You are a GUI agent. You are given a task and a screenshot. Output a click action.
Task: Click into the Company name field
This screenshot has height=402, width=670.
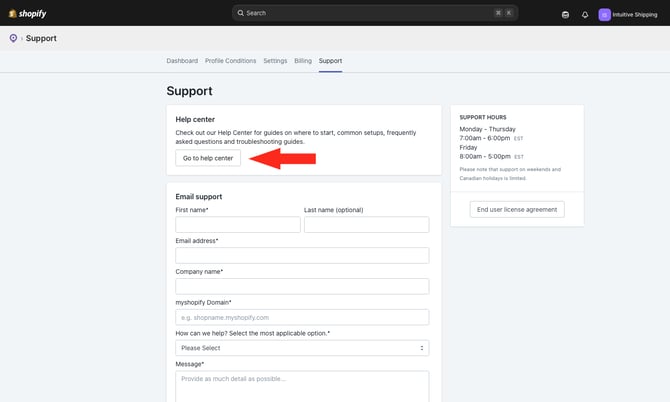click(x=302, y=286)
